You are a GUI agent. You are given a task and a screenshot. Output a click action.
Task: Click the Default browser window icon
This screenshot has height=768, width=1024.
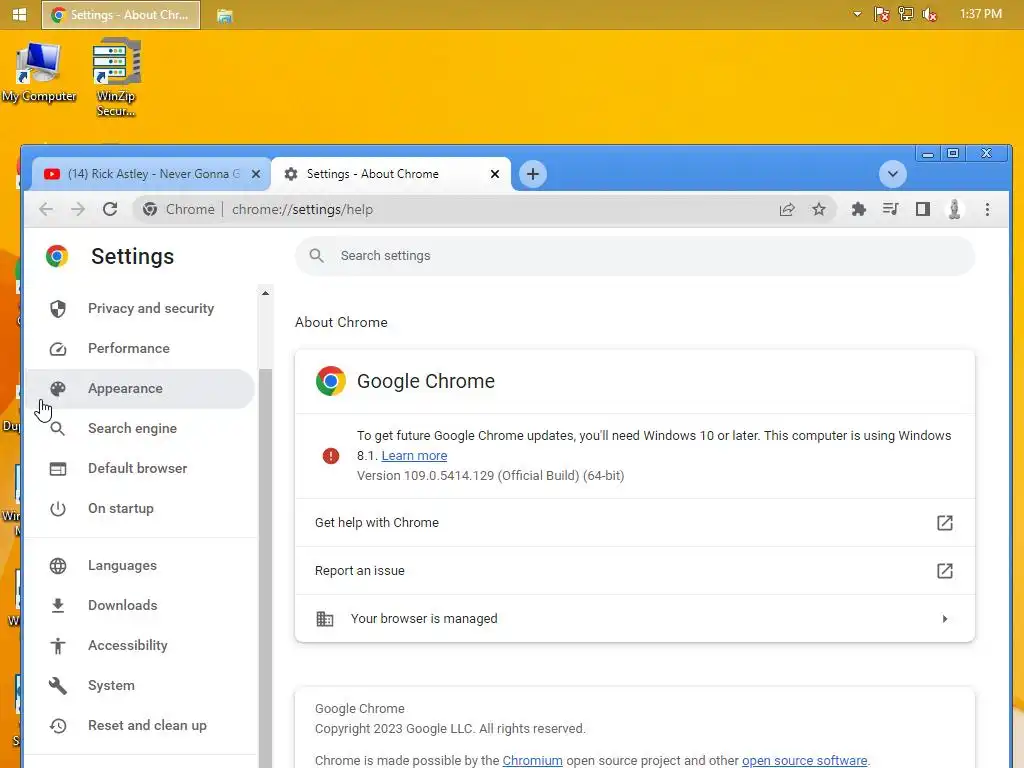coord(58,468)
